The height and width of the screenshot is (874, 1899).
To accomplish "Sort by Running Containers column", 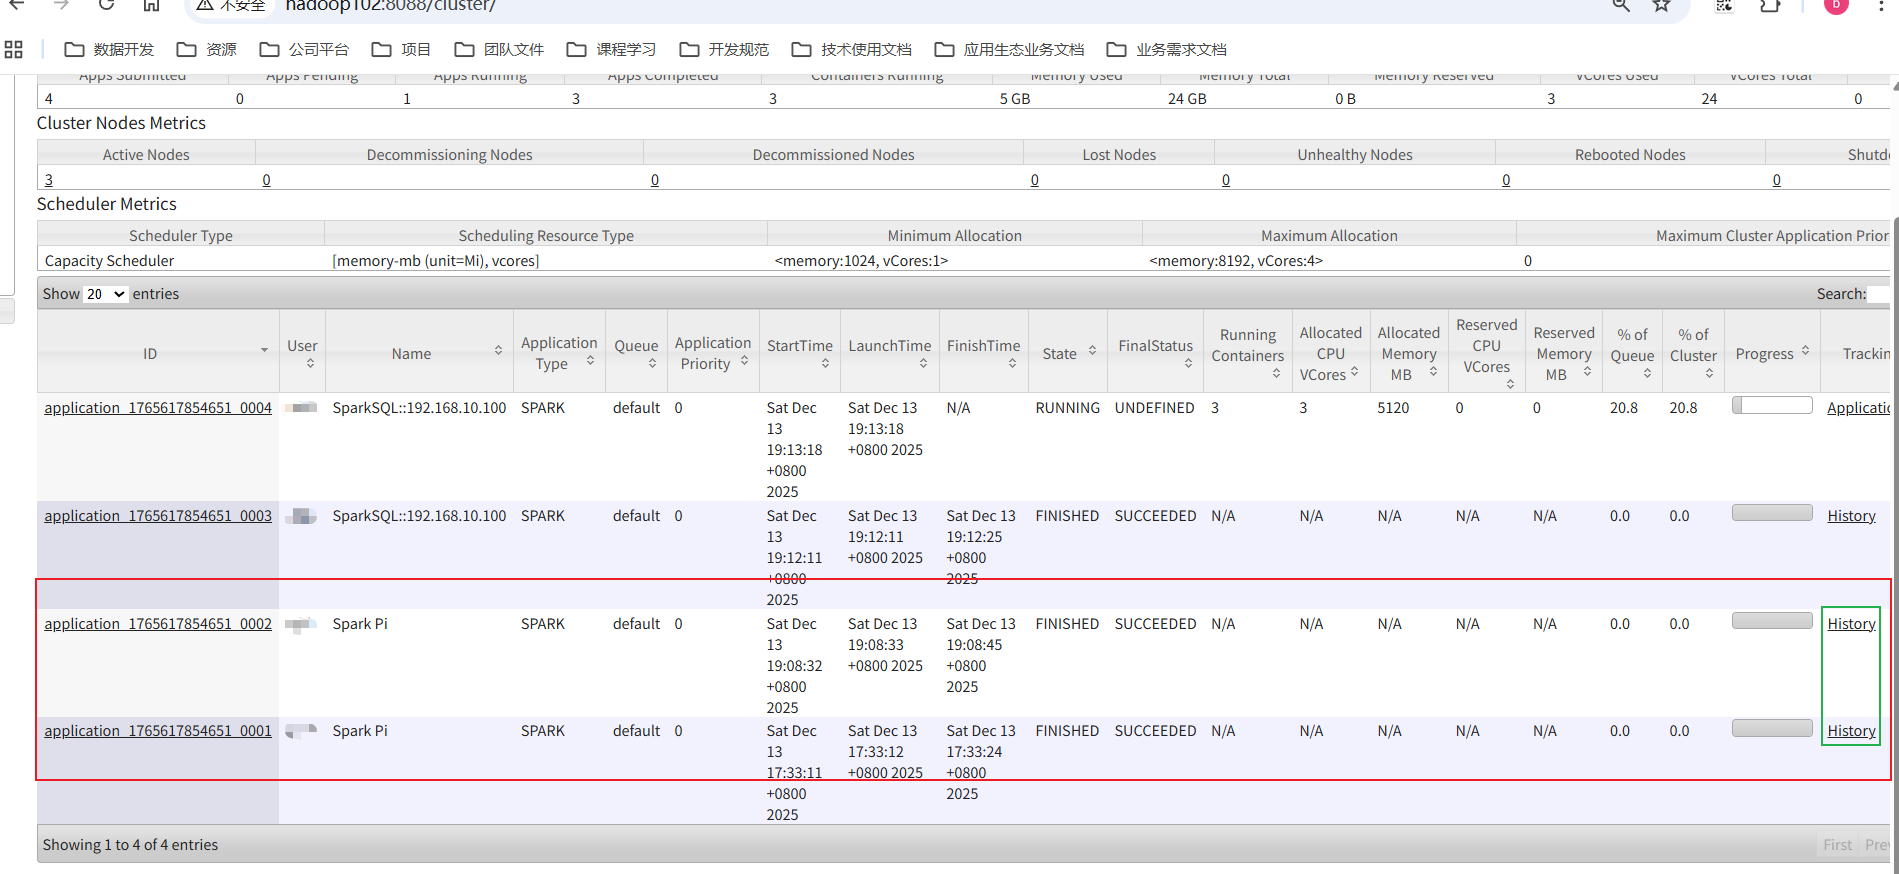I will pyautogui.click(x=1248, y=351).
